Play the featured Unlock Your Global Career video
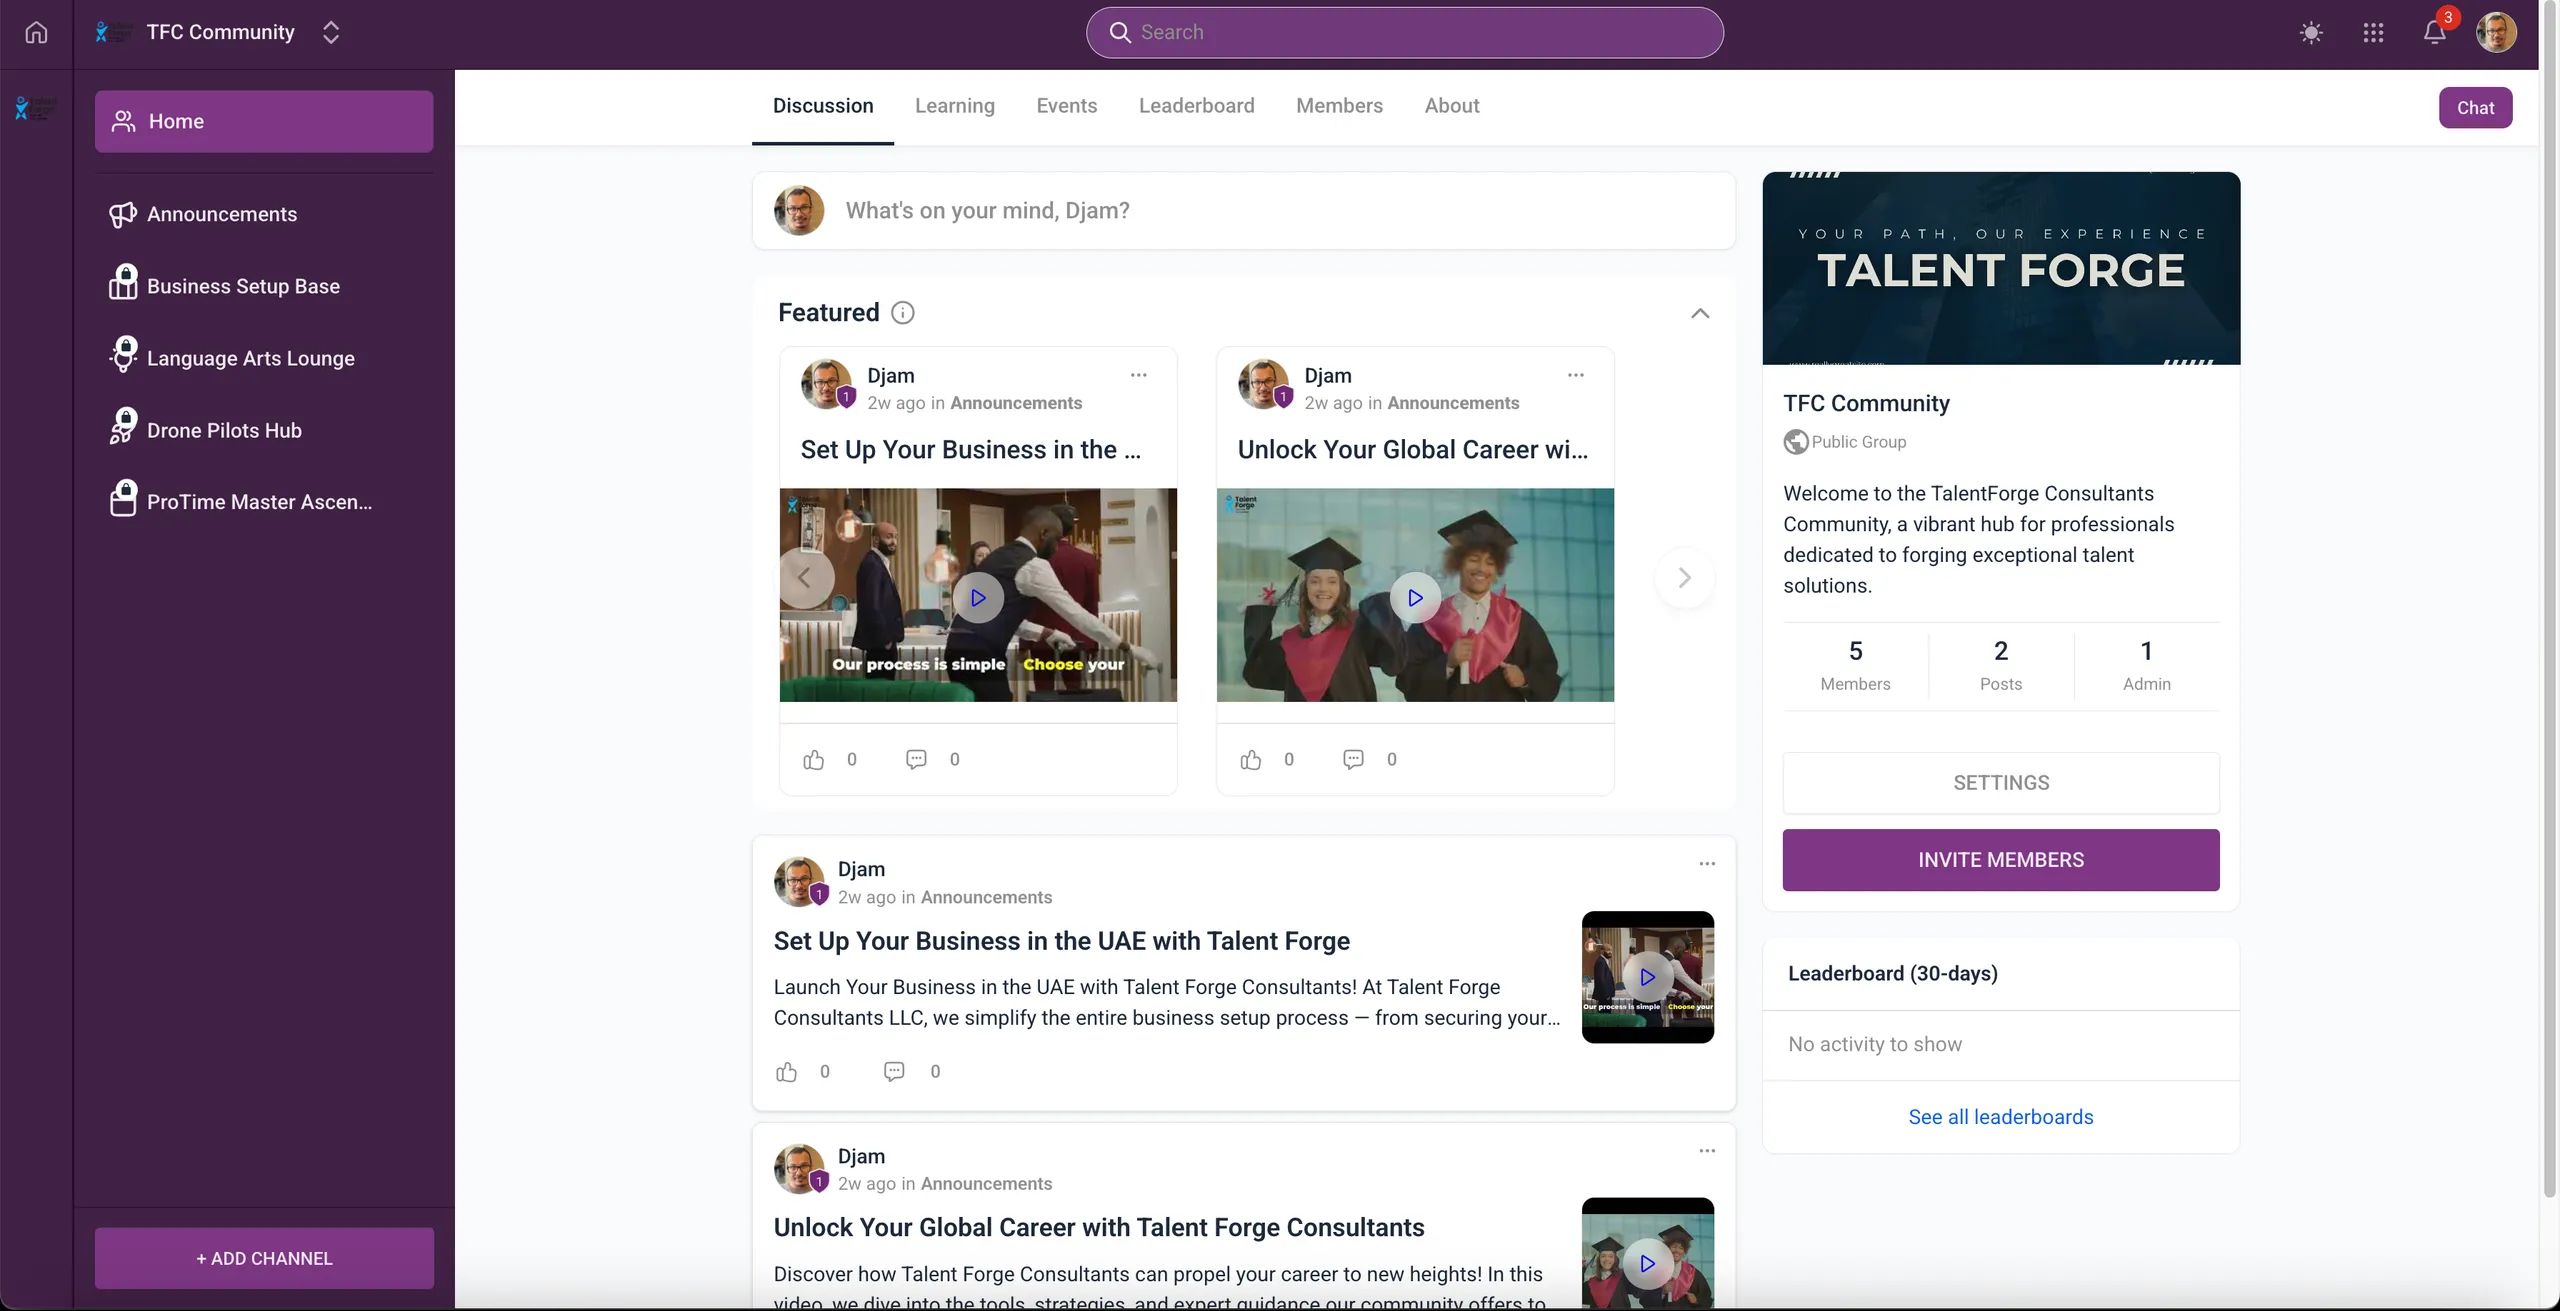The width and height of the screenshot is (2560, 1311). [1415, 597]
